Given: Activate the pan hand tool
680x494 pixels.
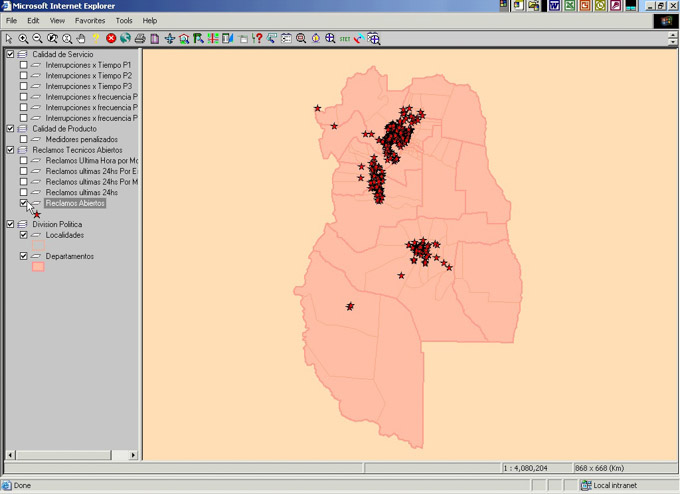Looking at the screenshot, I should click(x=81, y=39).
